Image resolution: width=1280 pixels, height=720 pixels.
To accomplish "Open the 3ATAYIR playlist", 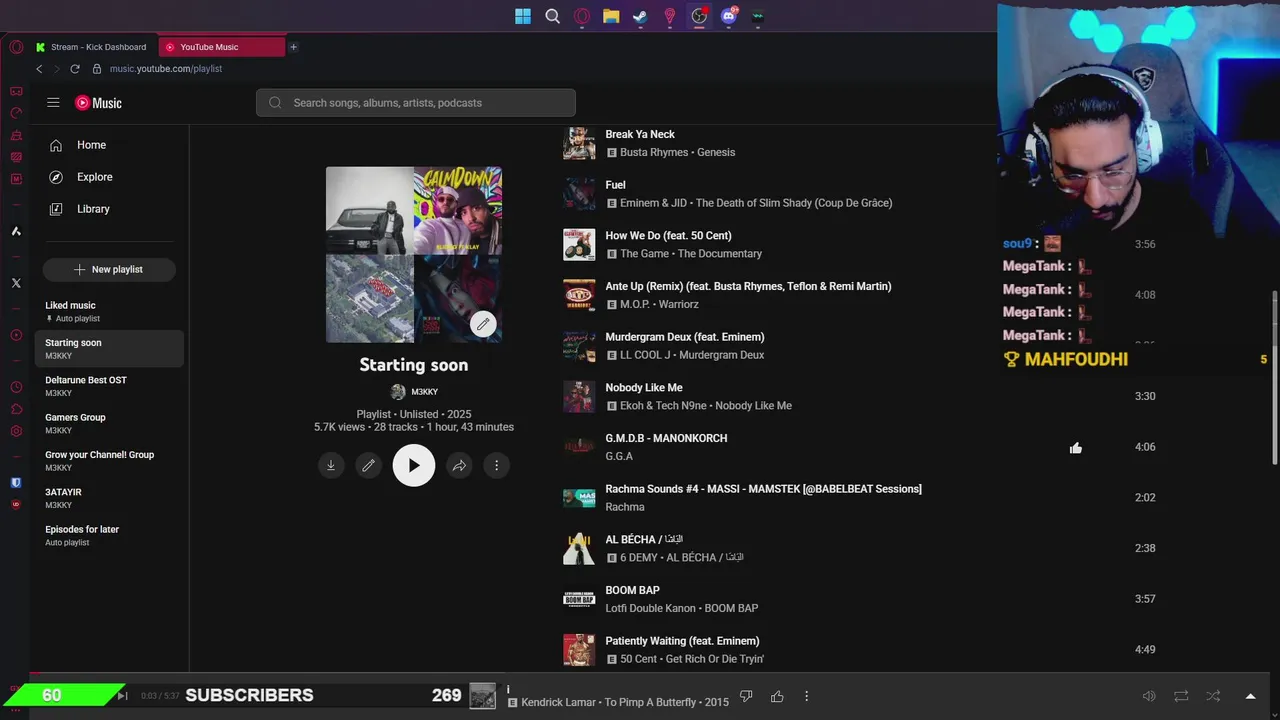I will pyautogui.click(x=109, y=498).
